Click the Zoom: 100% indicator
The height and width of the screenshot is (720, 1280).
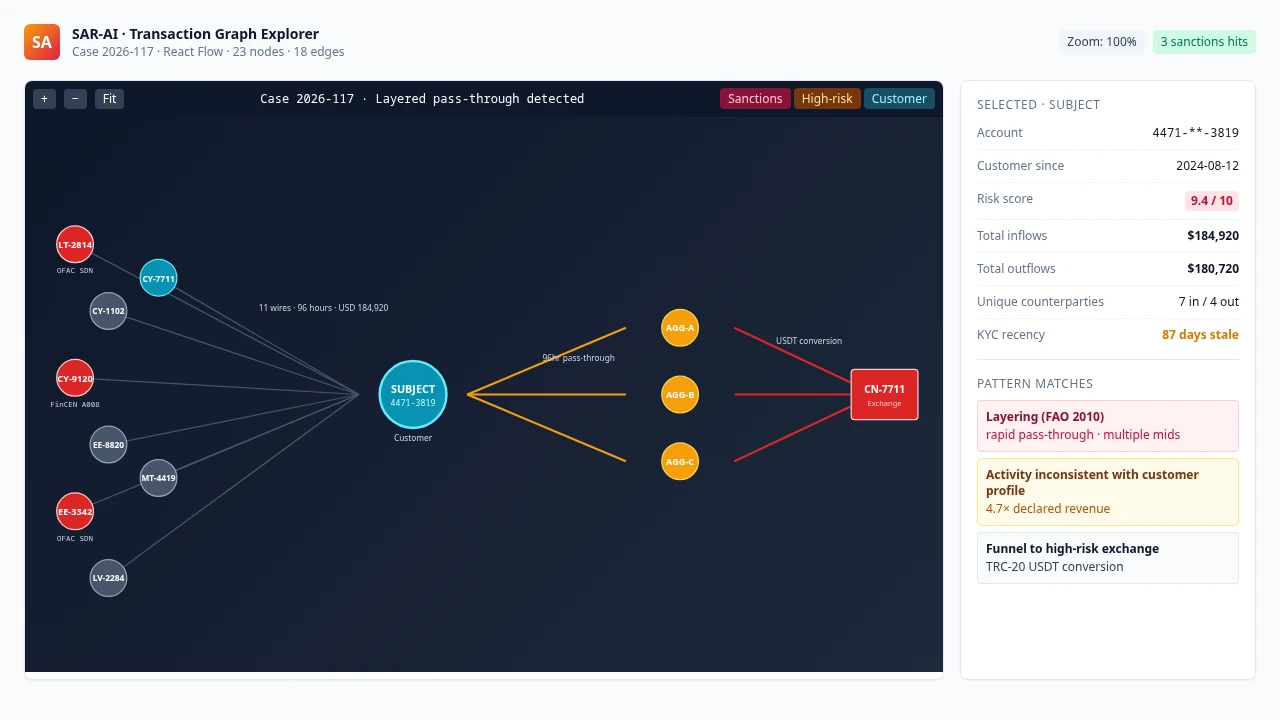pos(1102,42)
